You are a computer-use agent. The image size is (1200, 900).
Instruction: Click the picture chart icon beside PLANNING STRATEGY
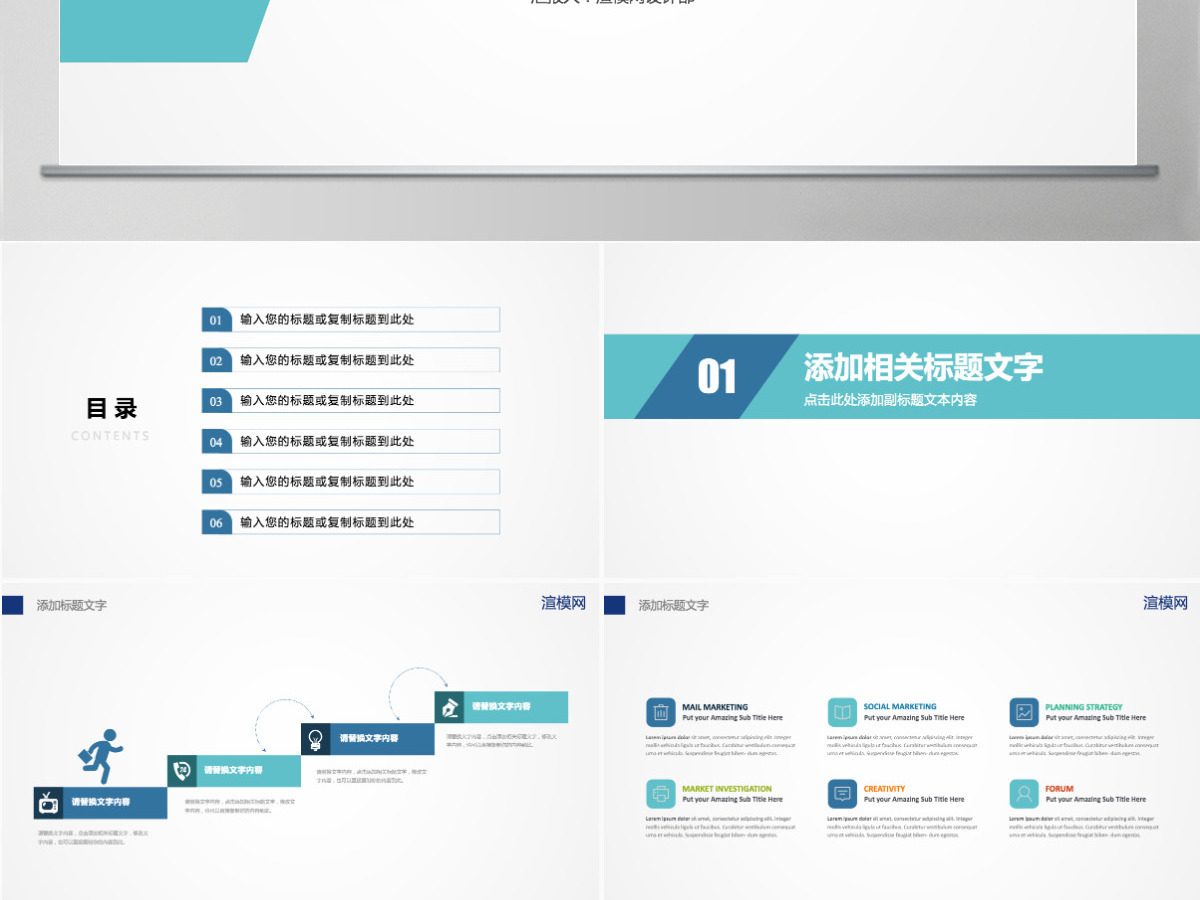point(1024,712)
